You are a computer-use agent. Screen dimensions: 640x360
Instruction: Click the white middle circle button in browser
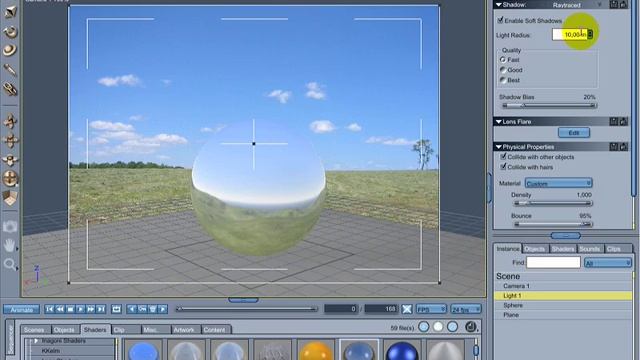[438, 327]
